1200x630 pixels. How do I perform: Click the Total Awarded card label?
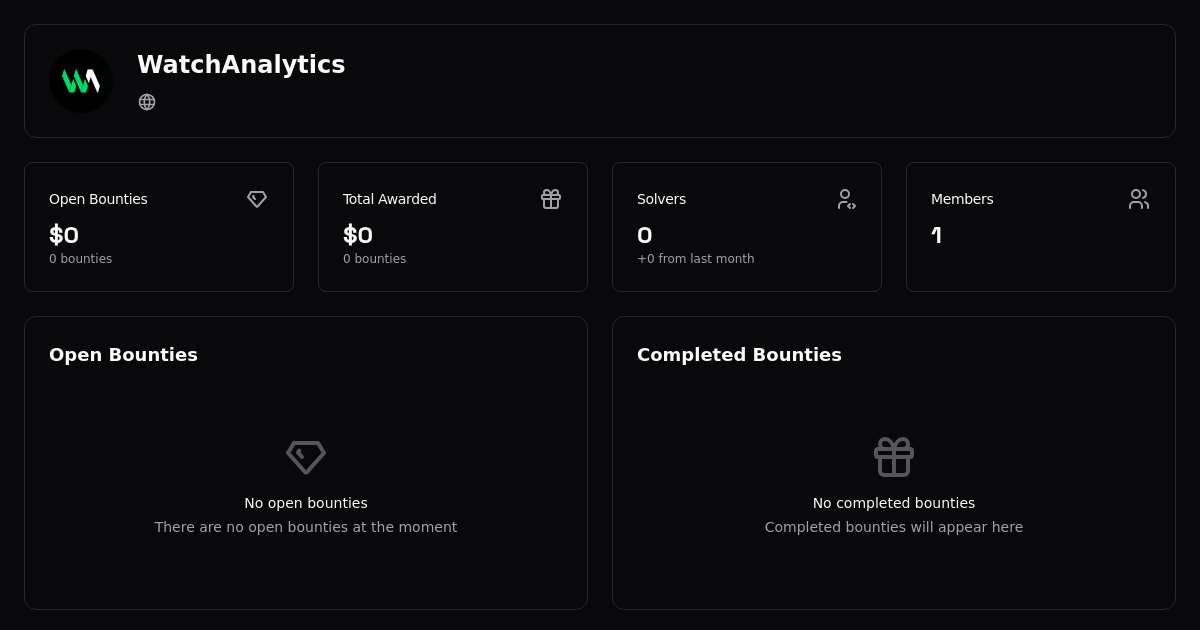(x=390, y=199)
